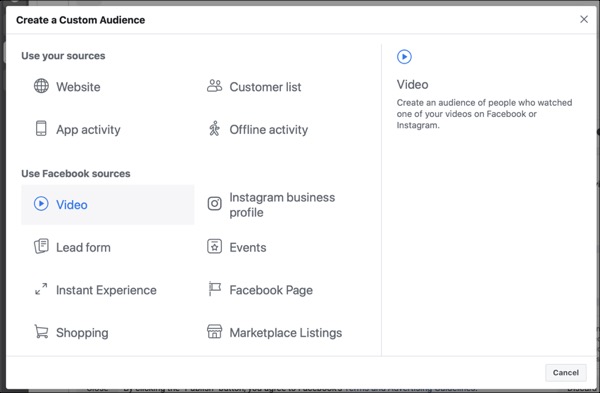Click the Customer list people icon
600x393 pixels.
[x=214, y=86]
